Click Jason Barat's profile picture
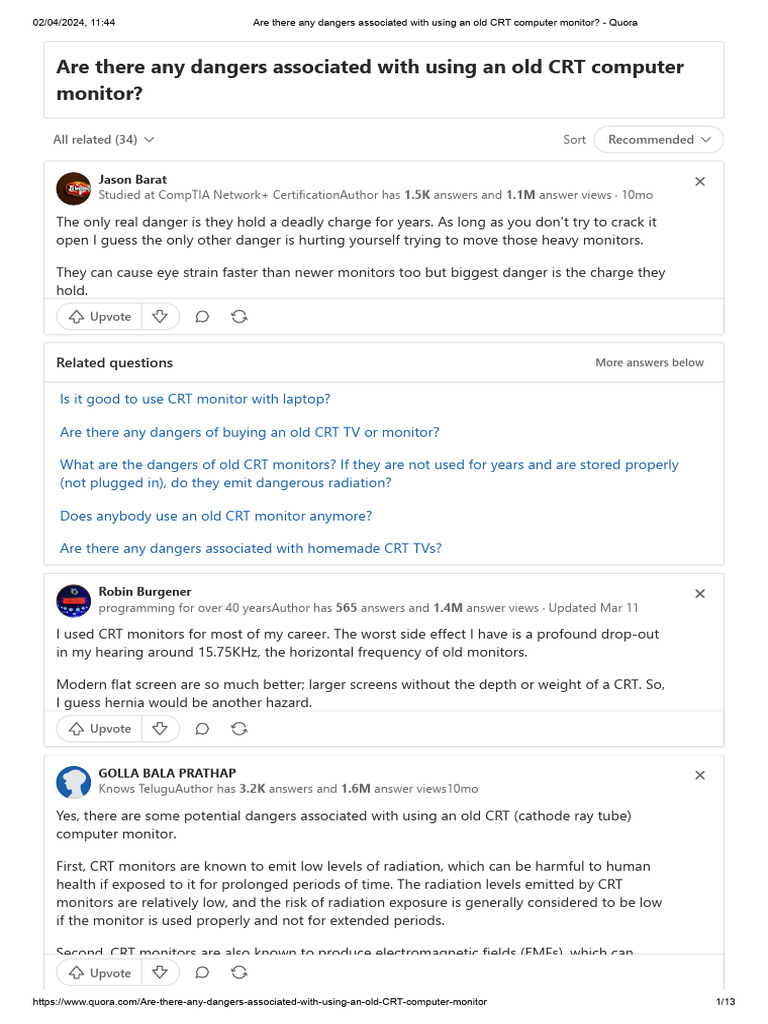The width and height of the screenshot is (768, 1024). pos(74,188)
